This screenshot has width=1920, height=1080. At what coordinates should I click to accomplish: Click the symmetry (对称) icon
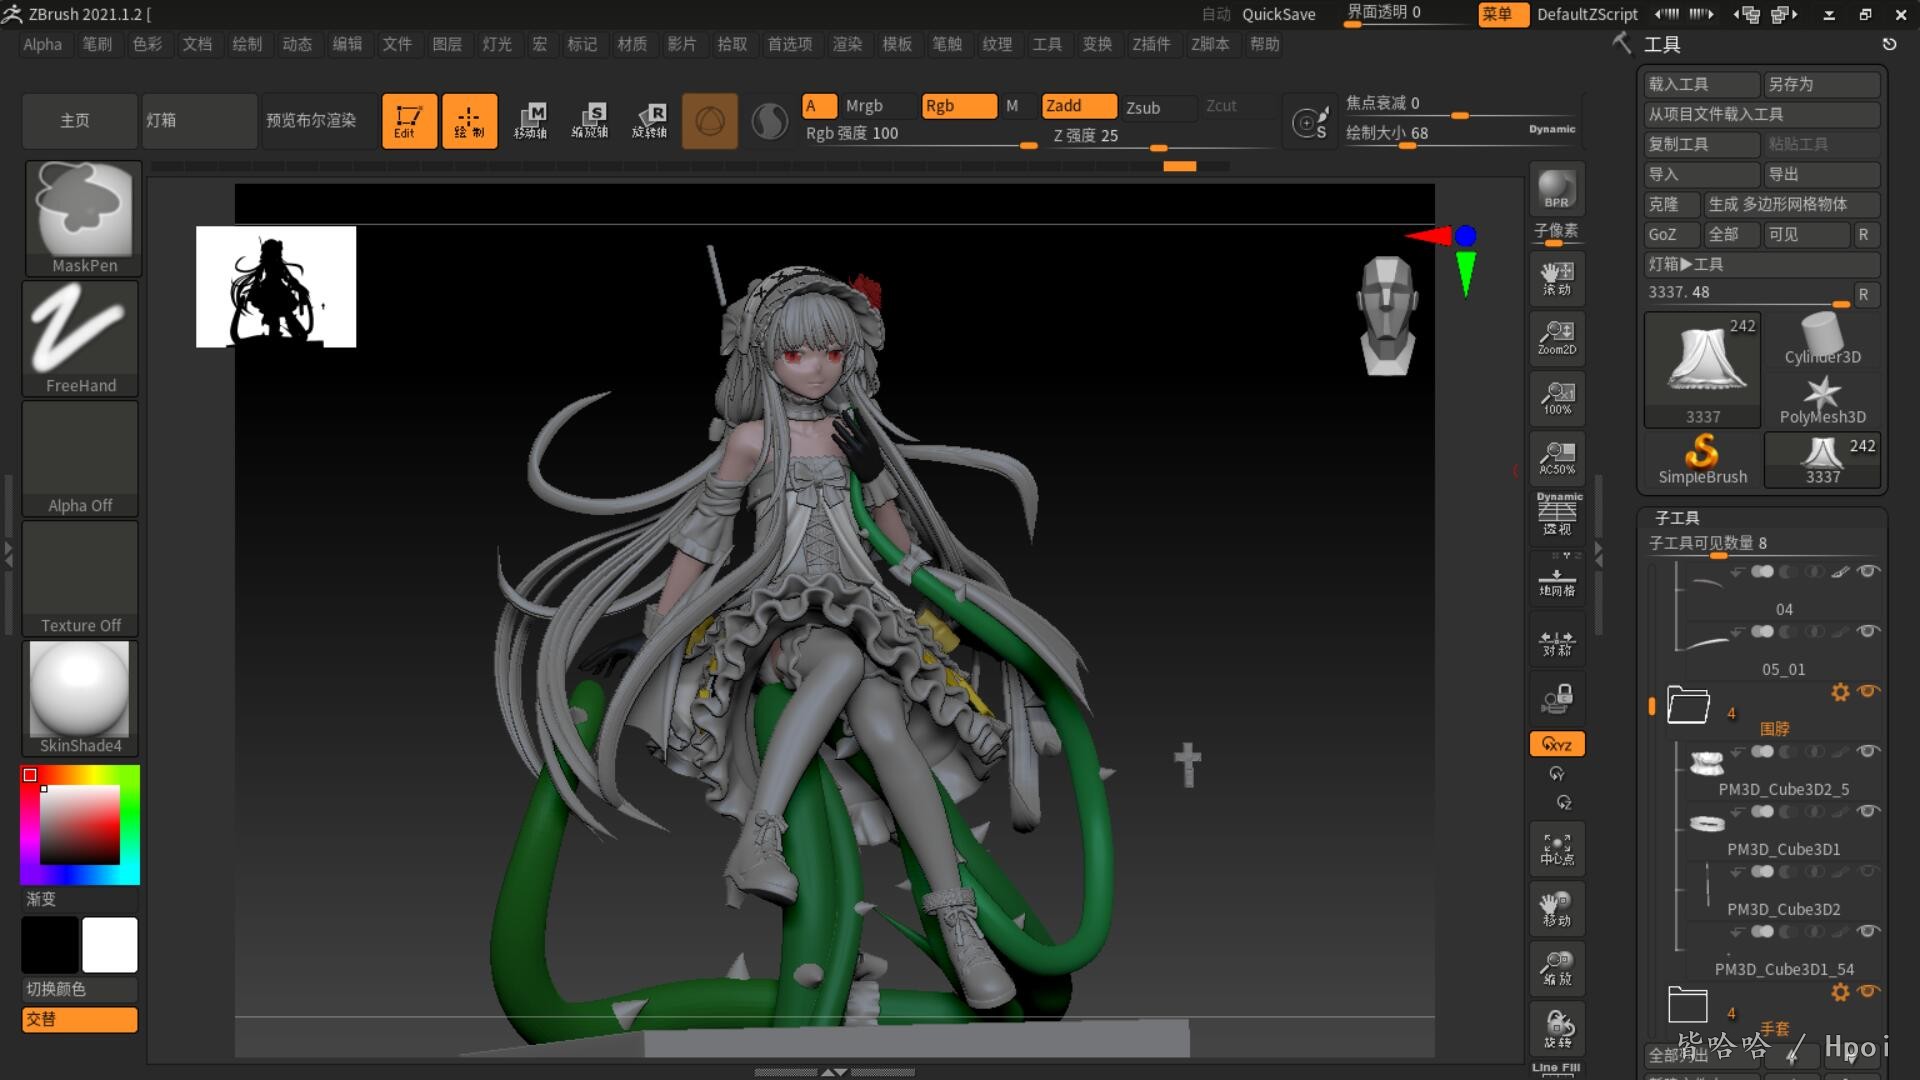1557,642
